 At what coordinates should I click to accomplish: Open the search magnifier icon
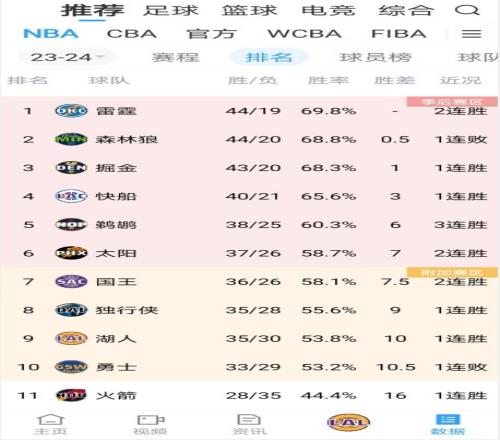click(467, 10)
